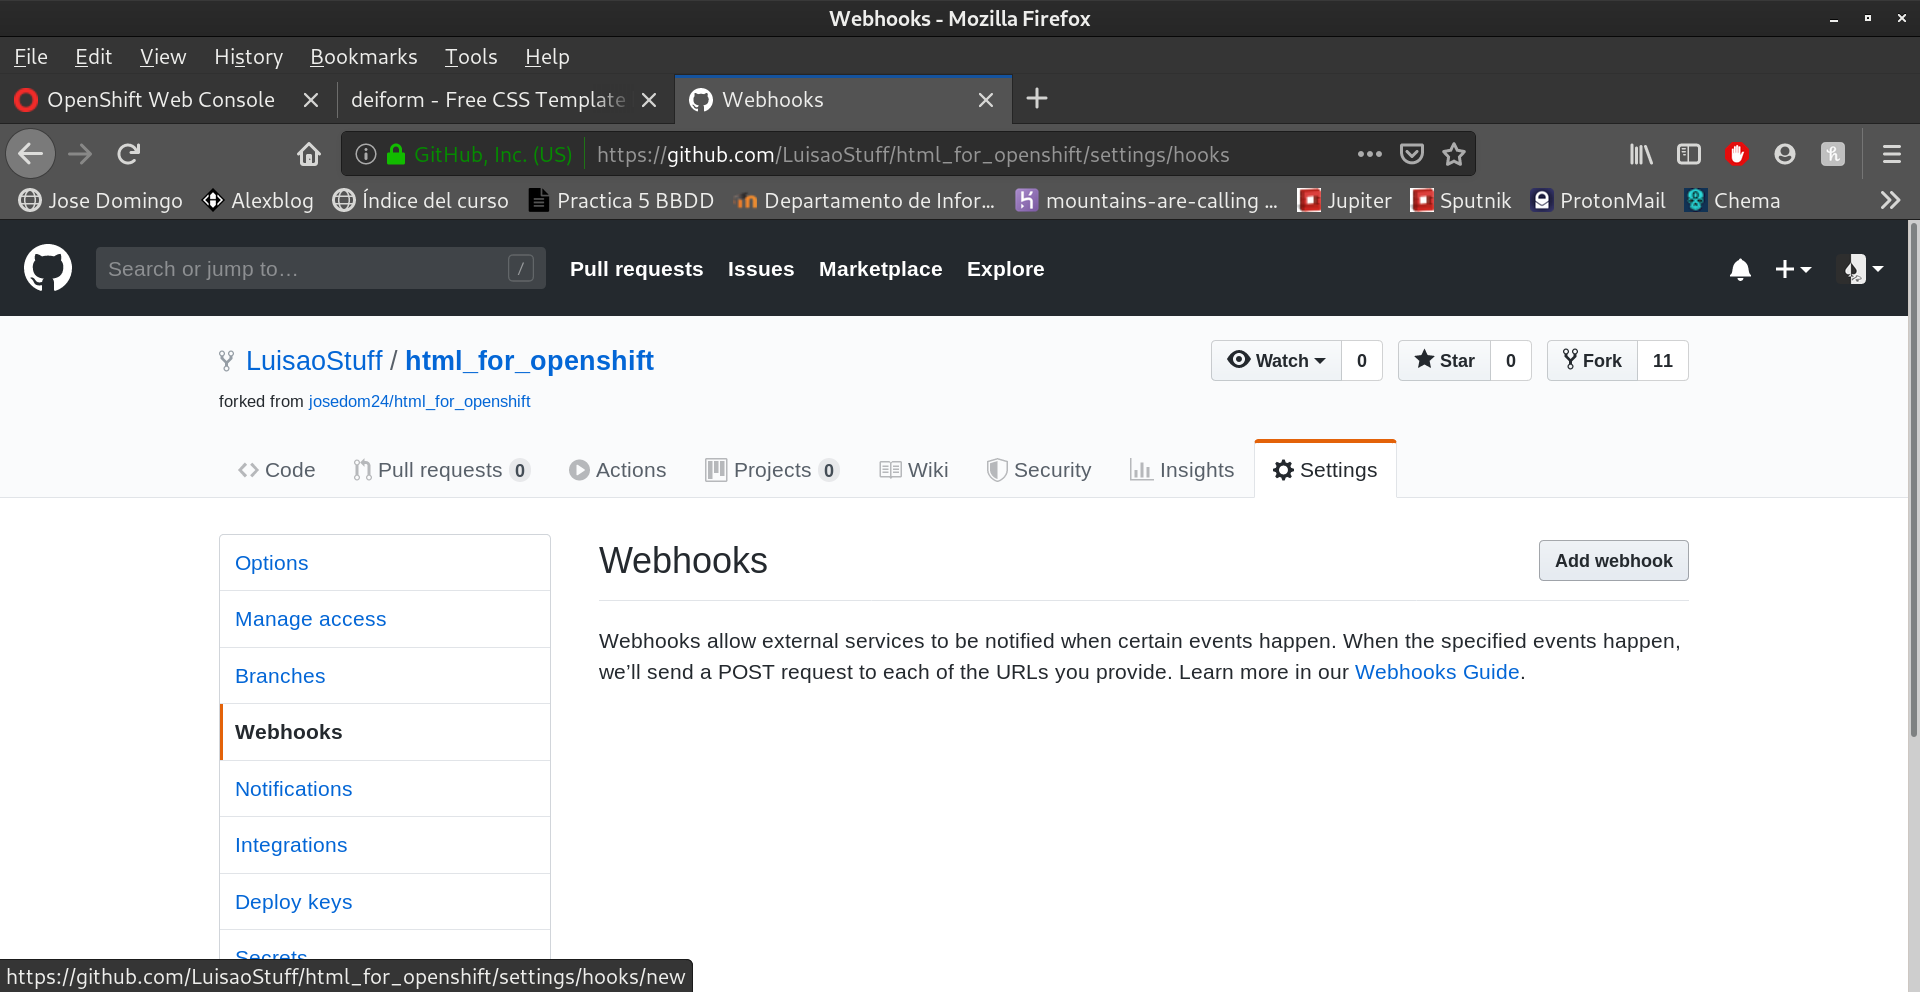Open the Library toolbar icon
Viewport: 1920px width, 992px height.
click(1641, 154)
